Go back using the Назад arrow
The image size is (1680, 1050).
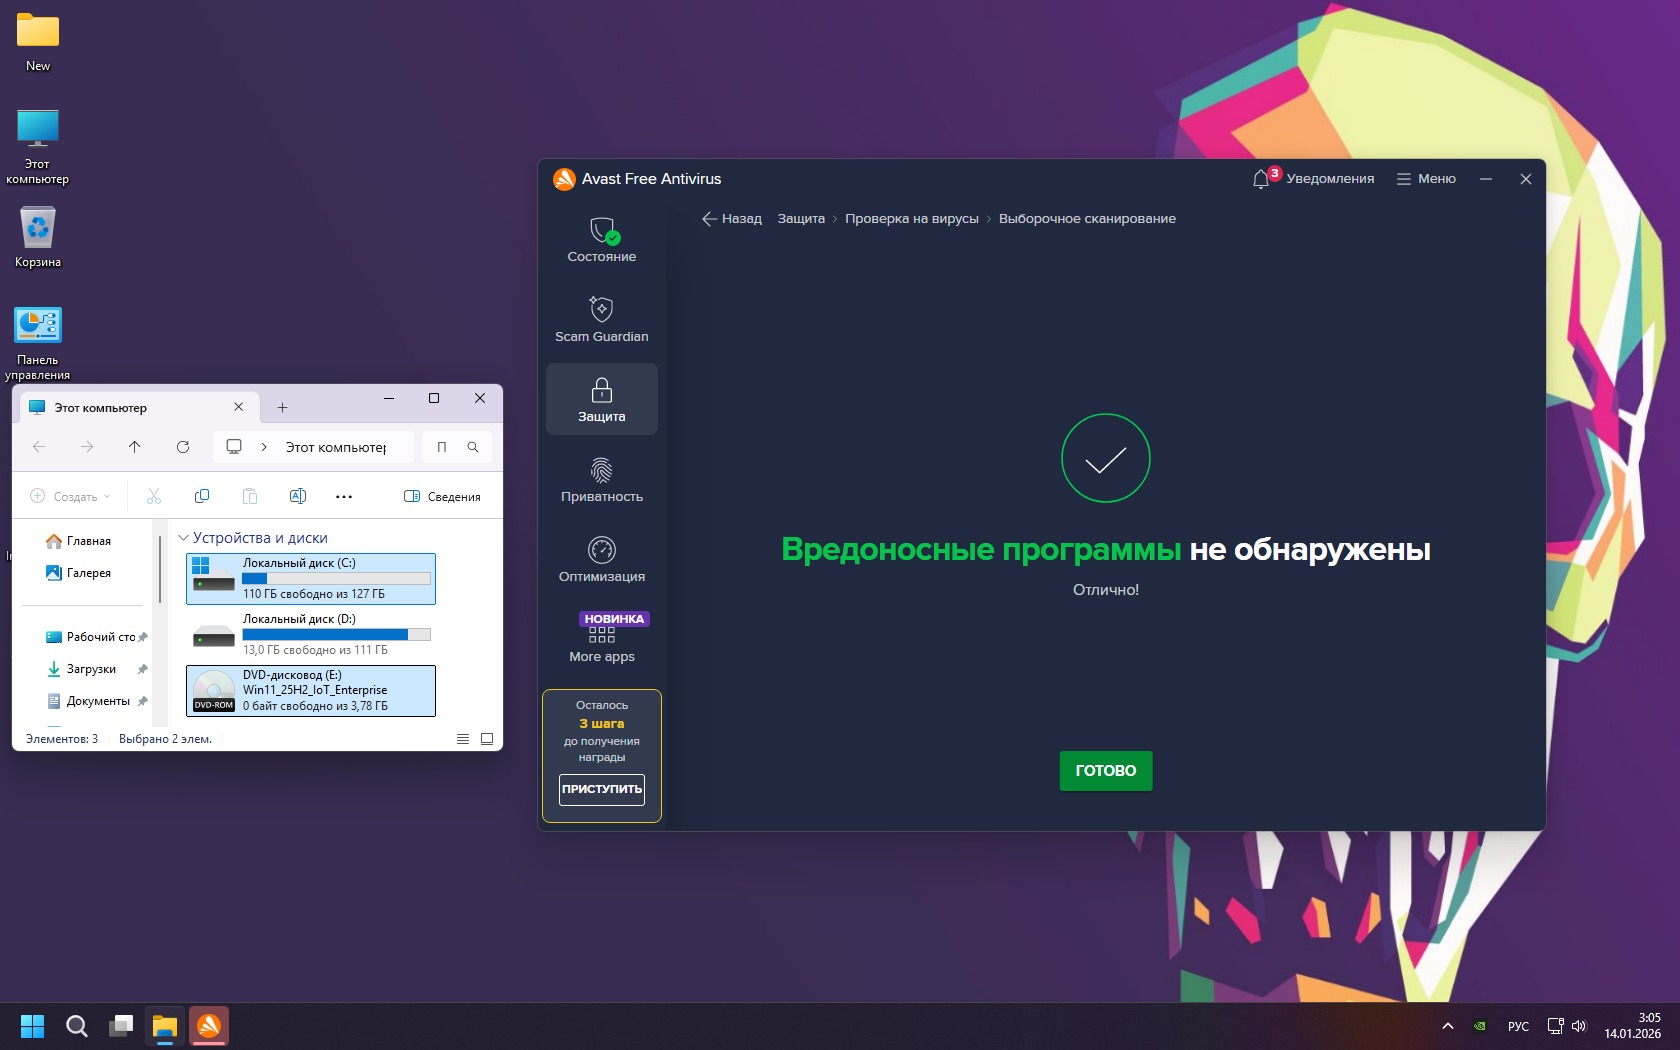tap(731, 219)
